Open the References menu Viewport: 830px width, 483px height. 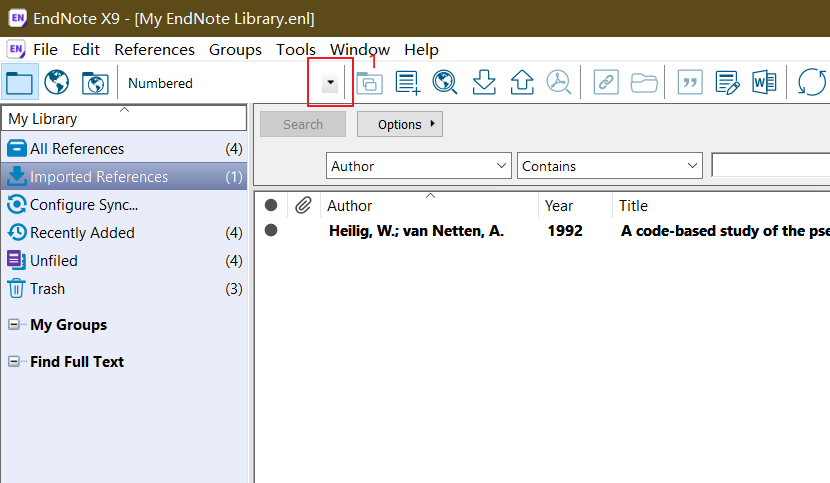pyautogui.click(x=155, y=50)
